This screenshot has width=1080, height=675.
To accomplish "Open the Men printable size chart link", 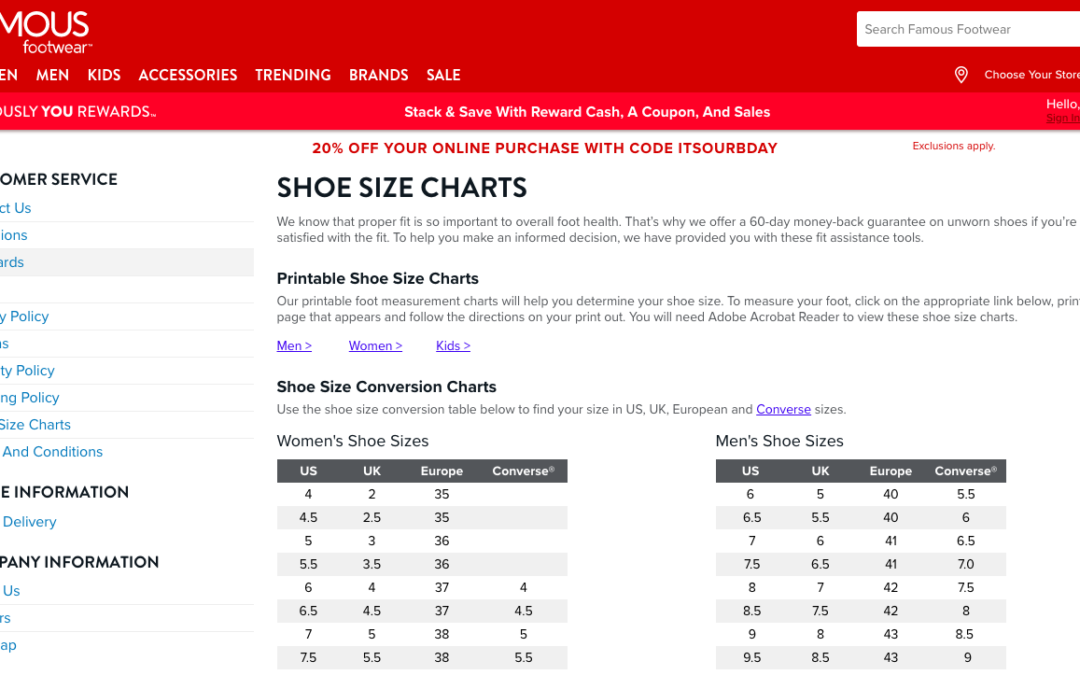I will coord(294,346).
